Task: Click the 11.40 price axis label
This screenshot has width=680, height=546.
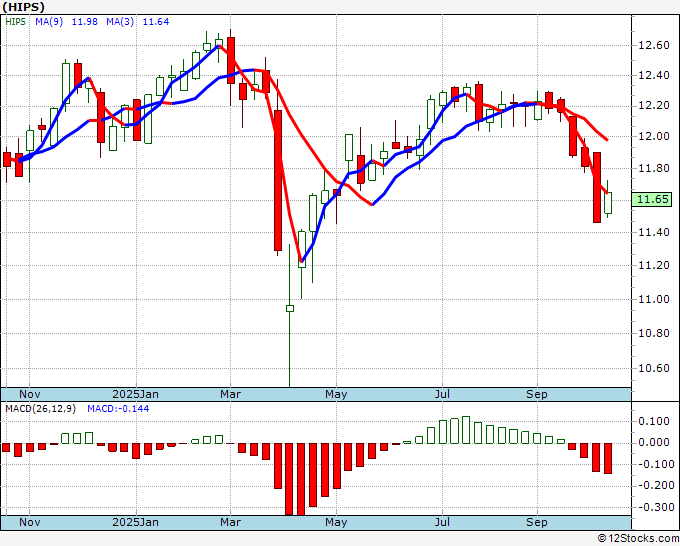Action: point(654,232)
